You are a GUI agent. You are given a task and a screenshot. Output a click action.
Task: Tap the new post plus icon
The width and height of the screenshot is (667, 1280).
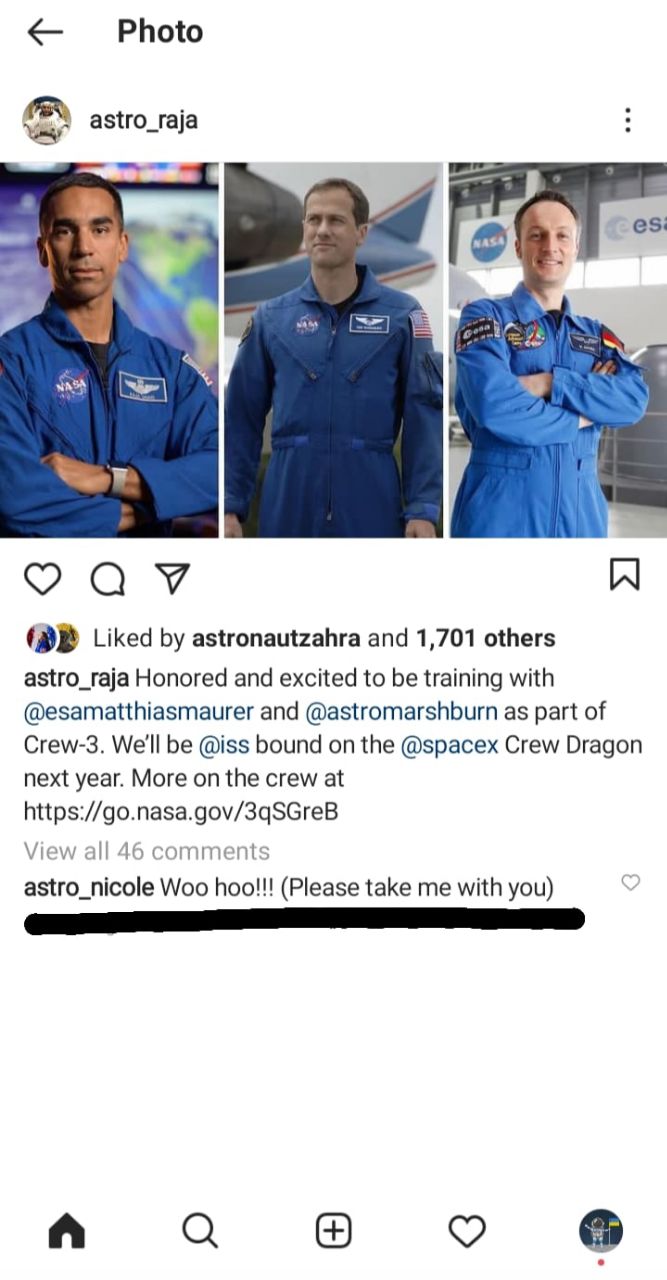[333, 1231]
